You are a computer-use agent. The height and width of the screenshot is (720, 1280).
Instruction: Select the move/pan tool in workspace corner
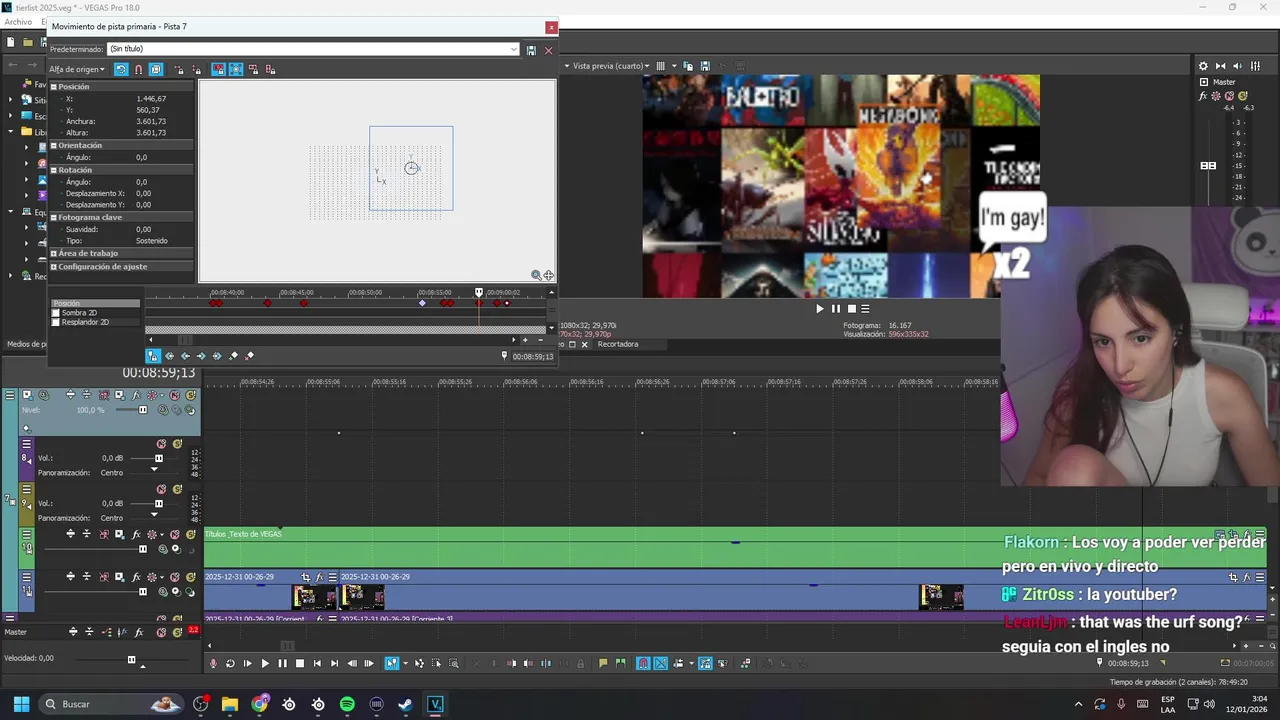(x=548, y=275)
